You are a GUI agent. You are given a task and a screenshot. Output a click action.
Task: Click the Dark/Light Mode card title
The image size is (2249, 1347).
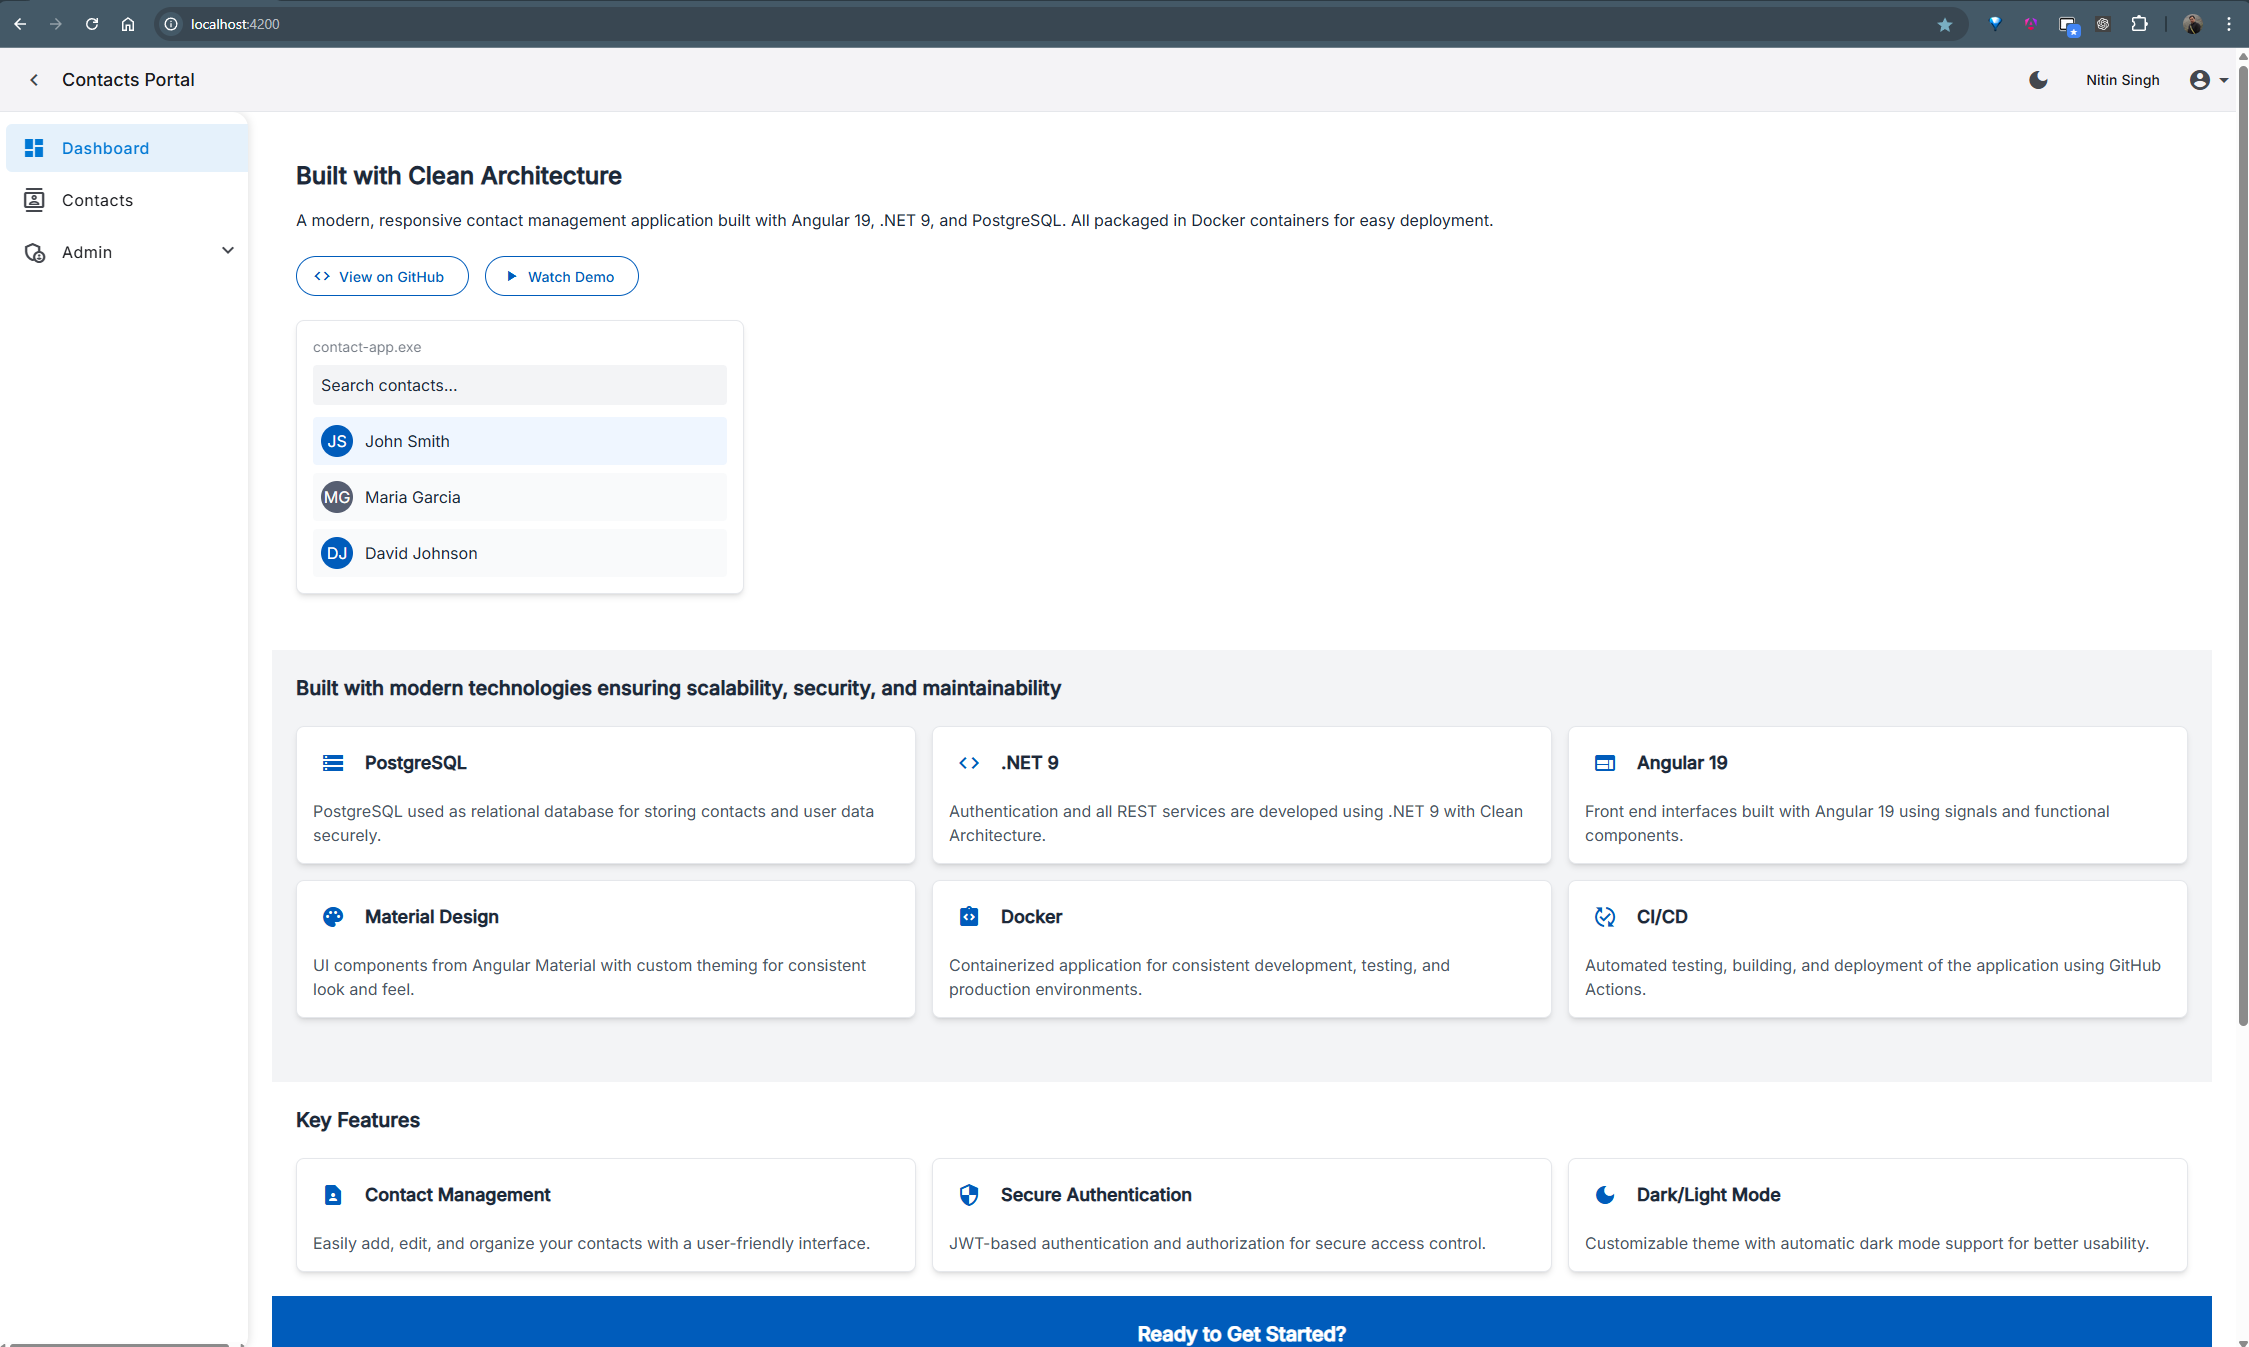pyautogui.click(x=1708, y=1195)
